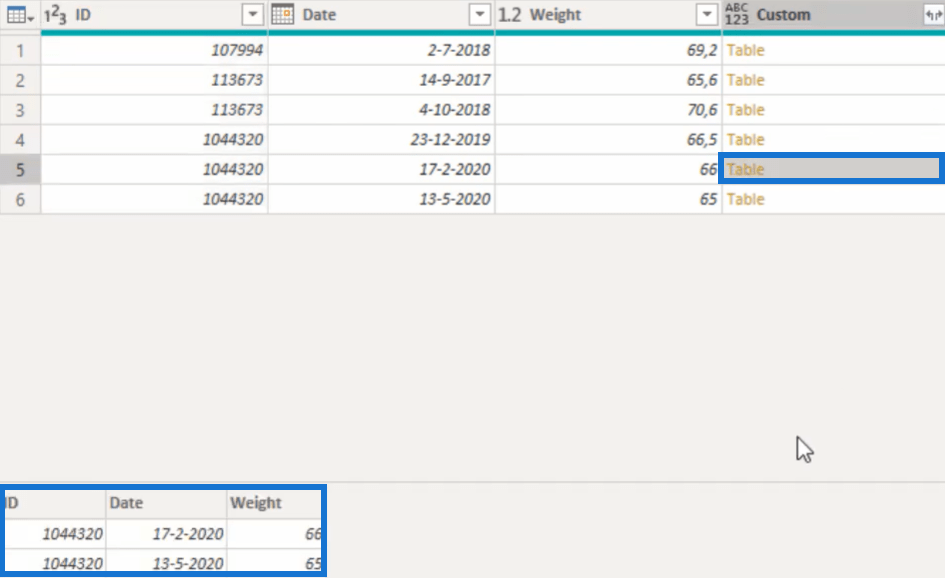
Task: Click the Custom column ABC123 type icon
Action: pyautogui.click(x=736, y=14)
